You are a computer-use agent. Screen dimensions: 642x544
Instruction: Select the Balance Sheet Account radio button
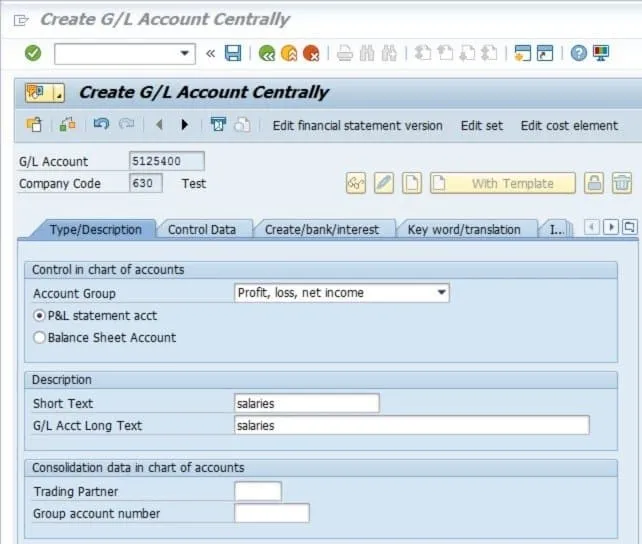tap(40, 338)
